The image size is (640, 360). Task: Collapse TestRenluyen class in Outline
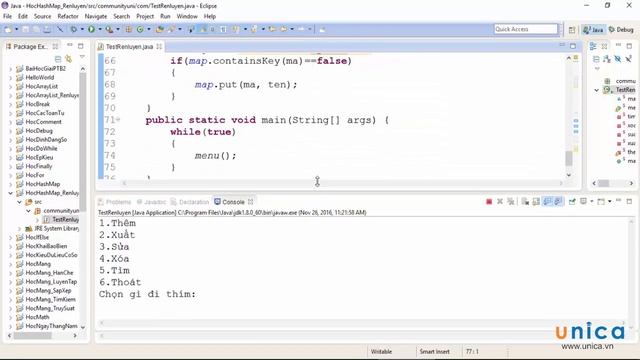(597, 90)
